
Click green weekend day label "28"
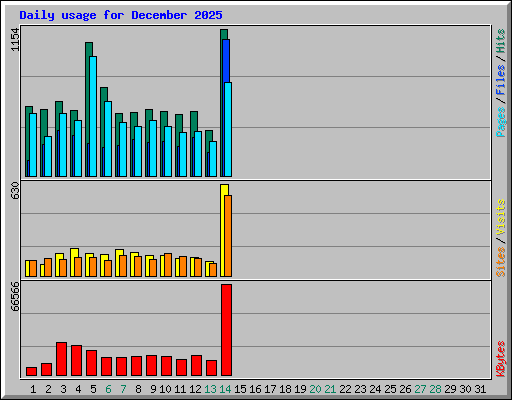click(x=435, y=389)
